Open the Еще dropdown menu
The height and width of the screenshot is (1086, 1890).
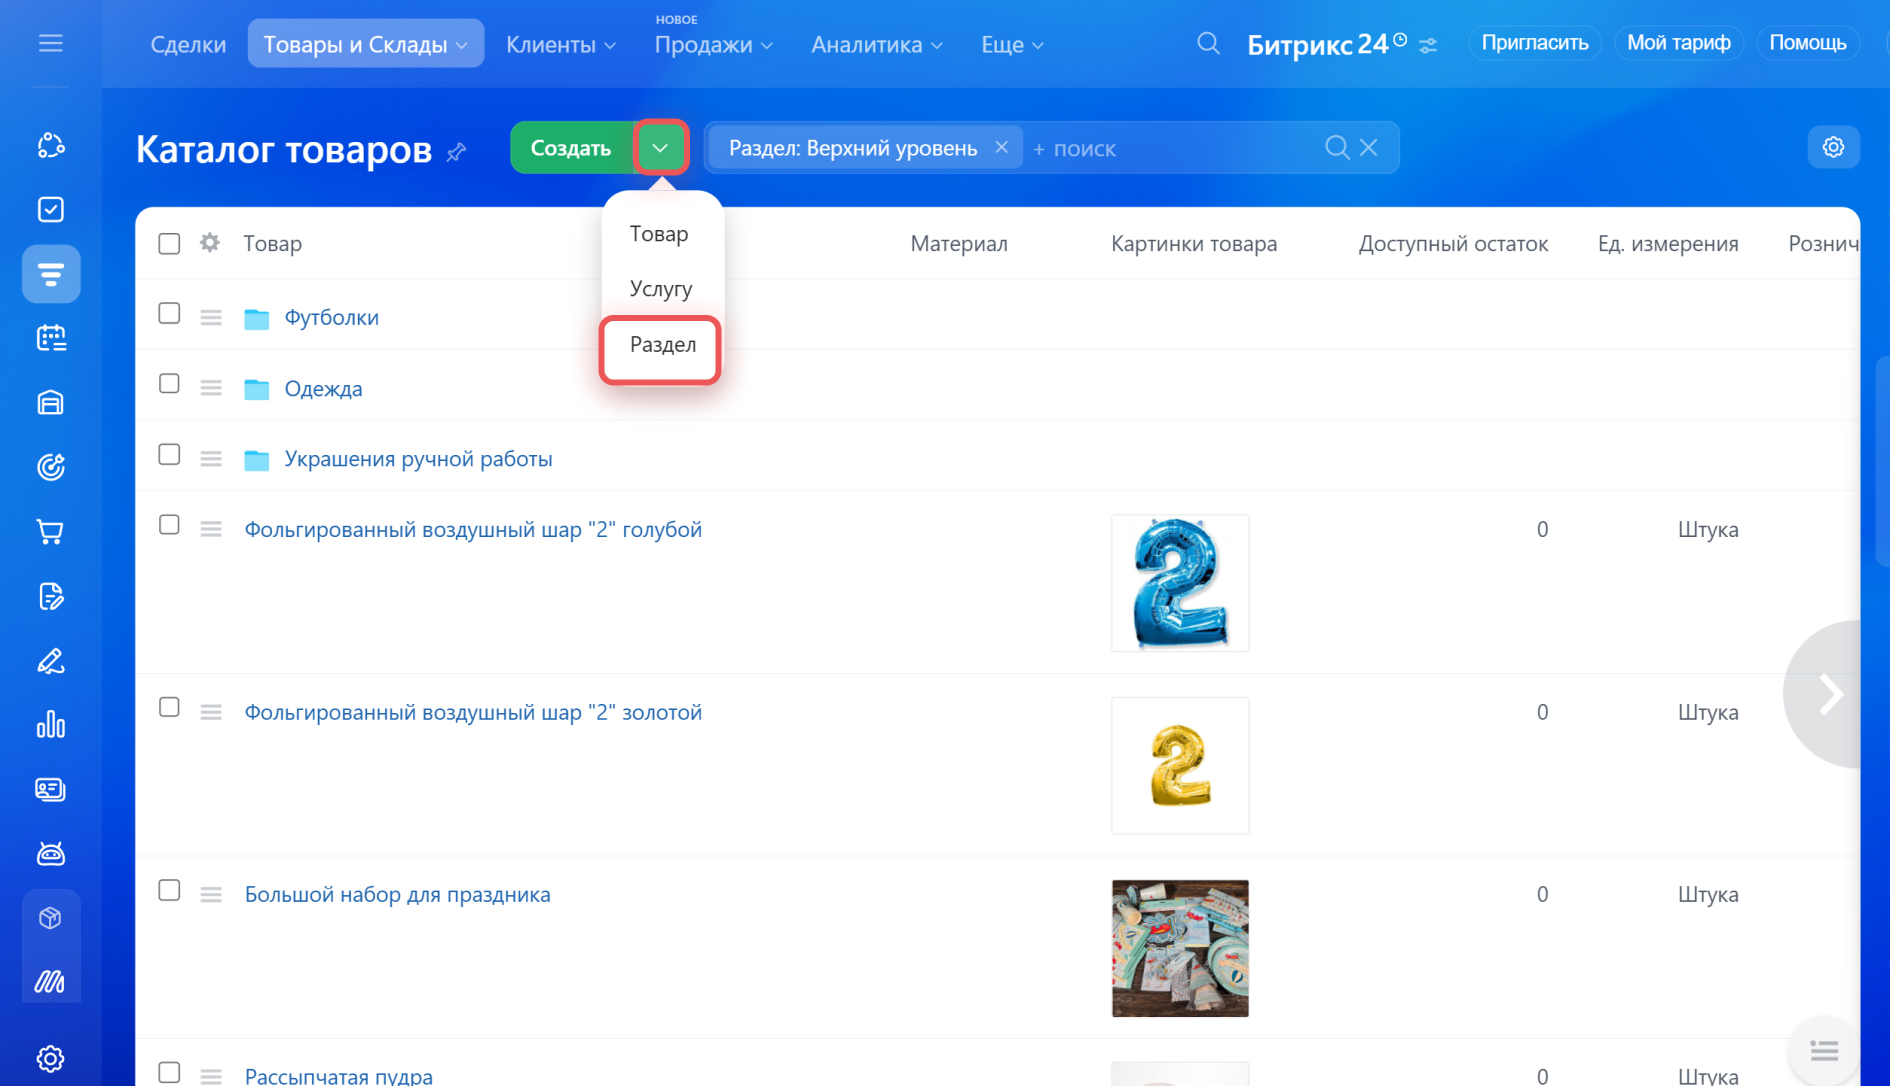coord(1012,44)
